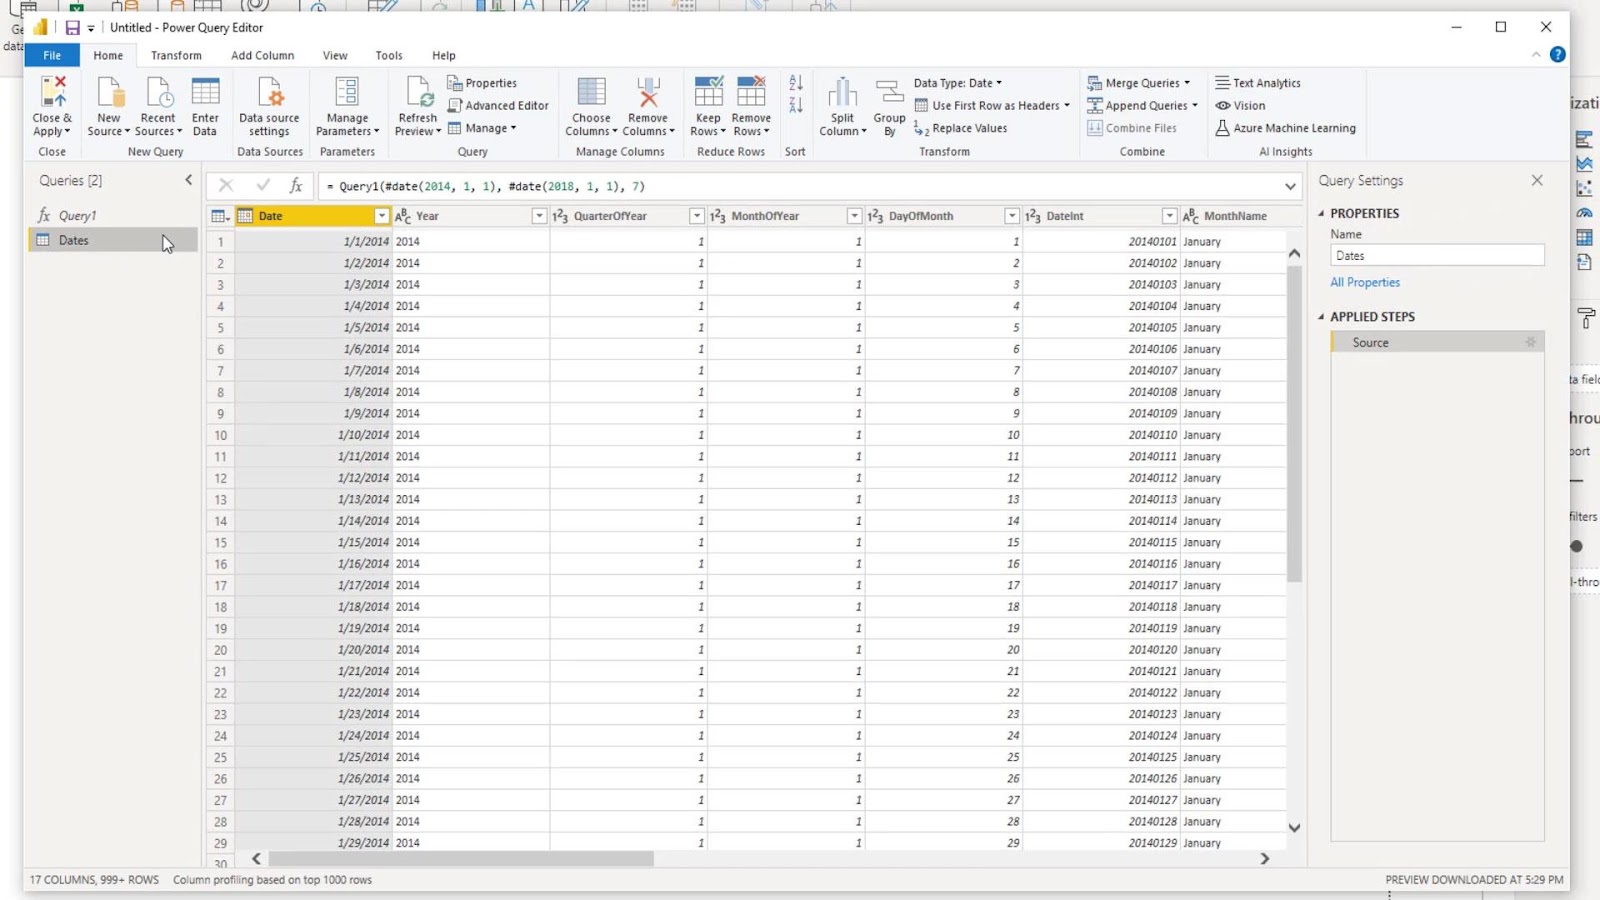1600x900 pixels.
Task: Switch to the Transform tab
Action: pos(176,55)
